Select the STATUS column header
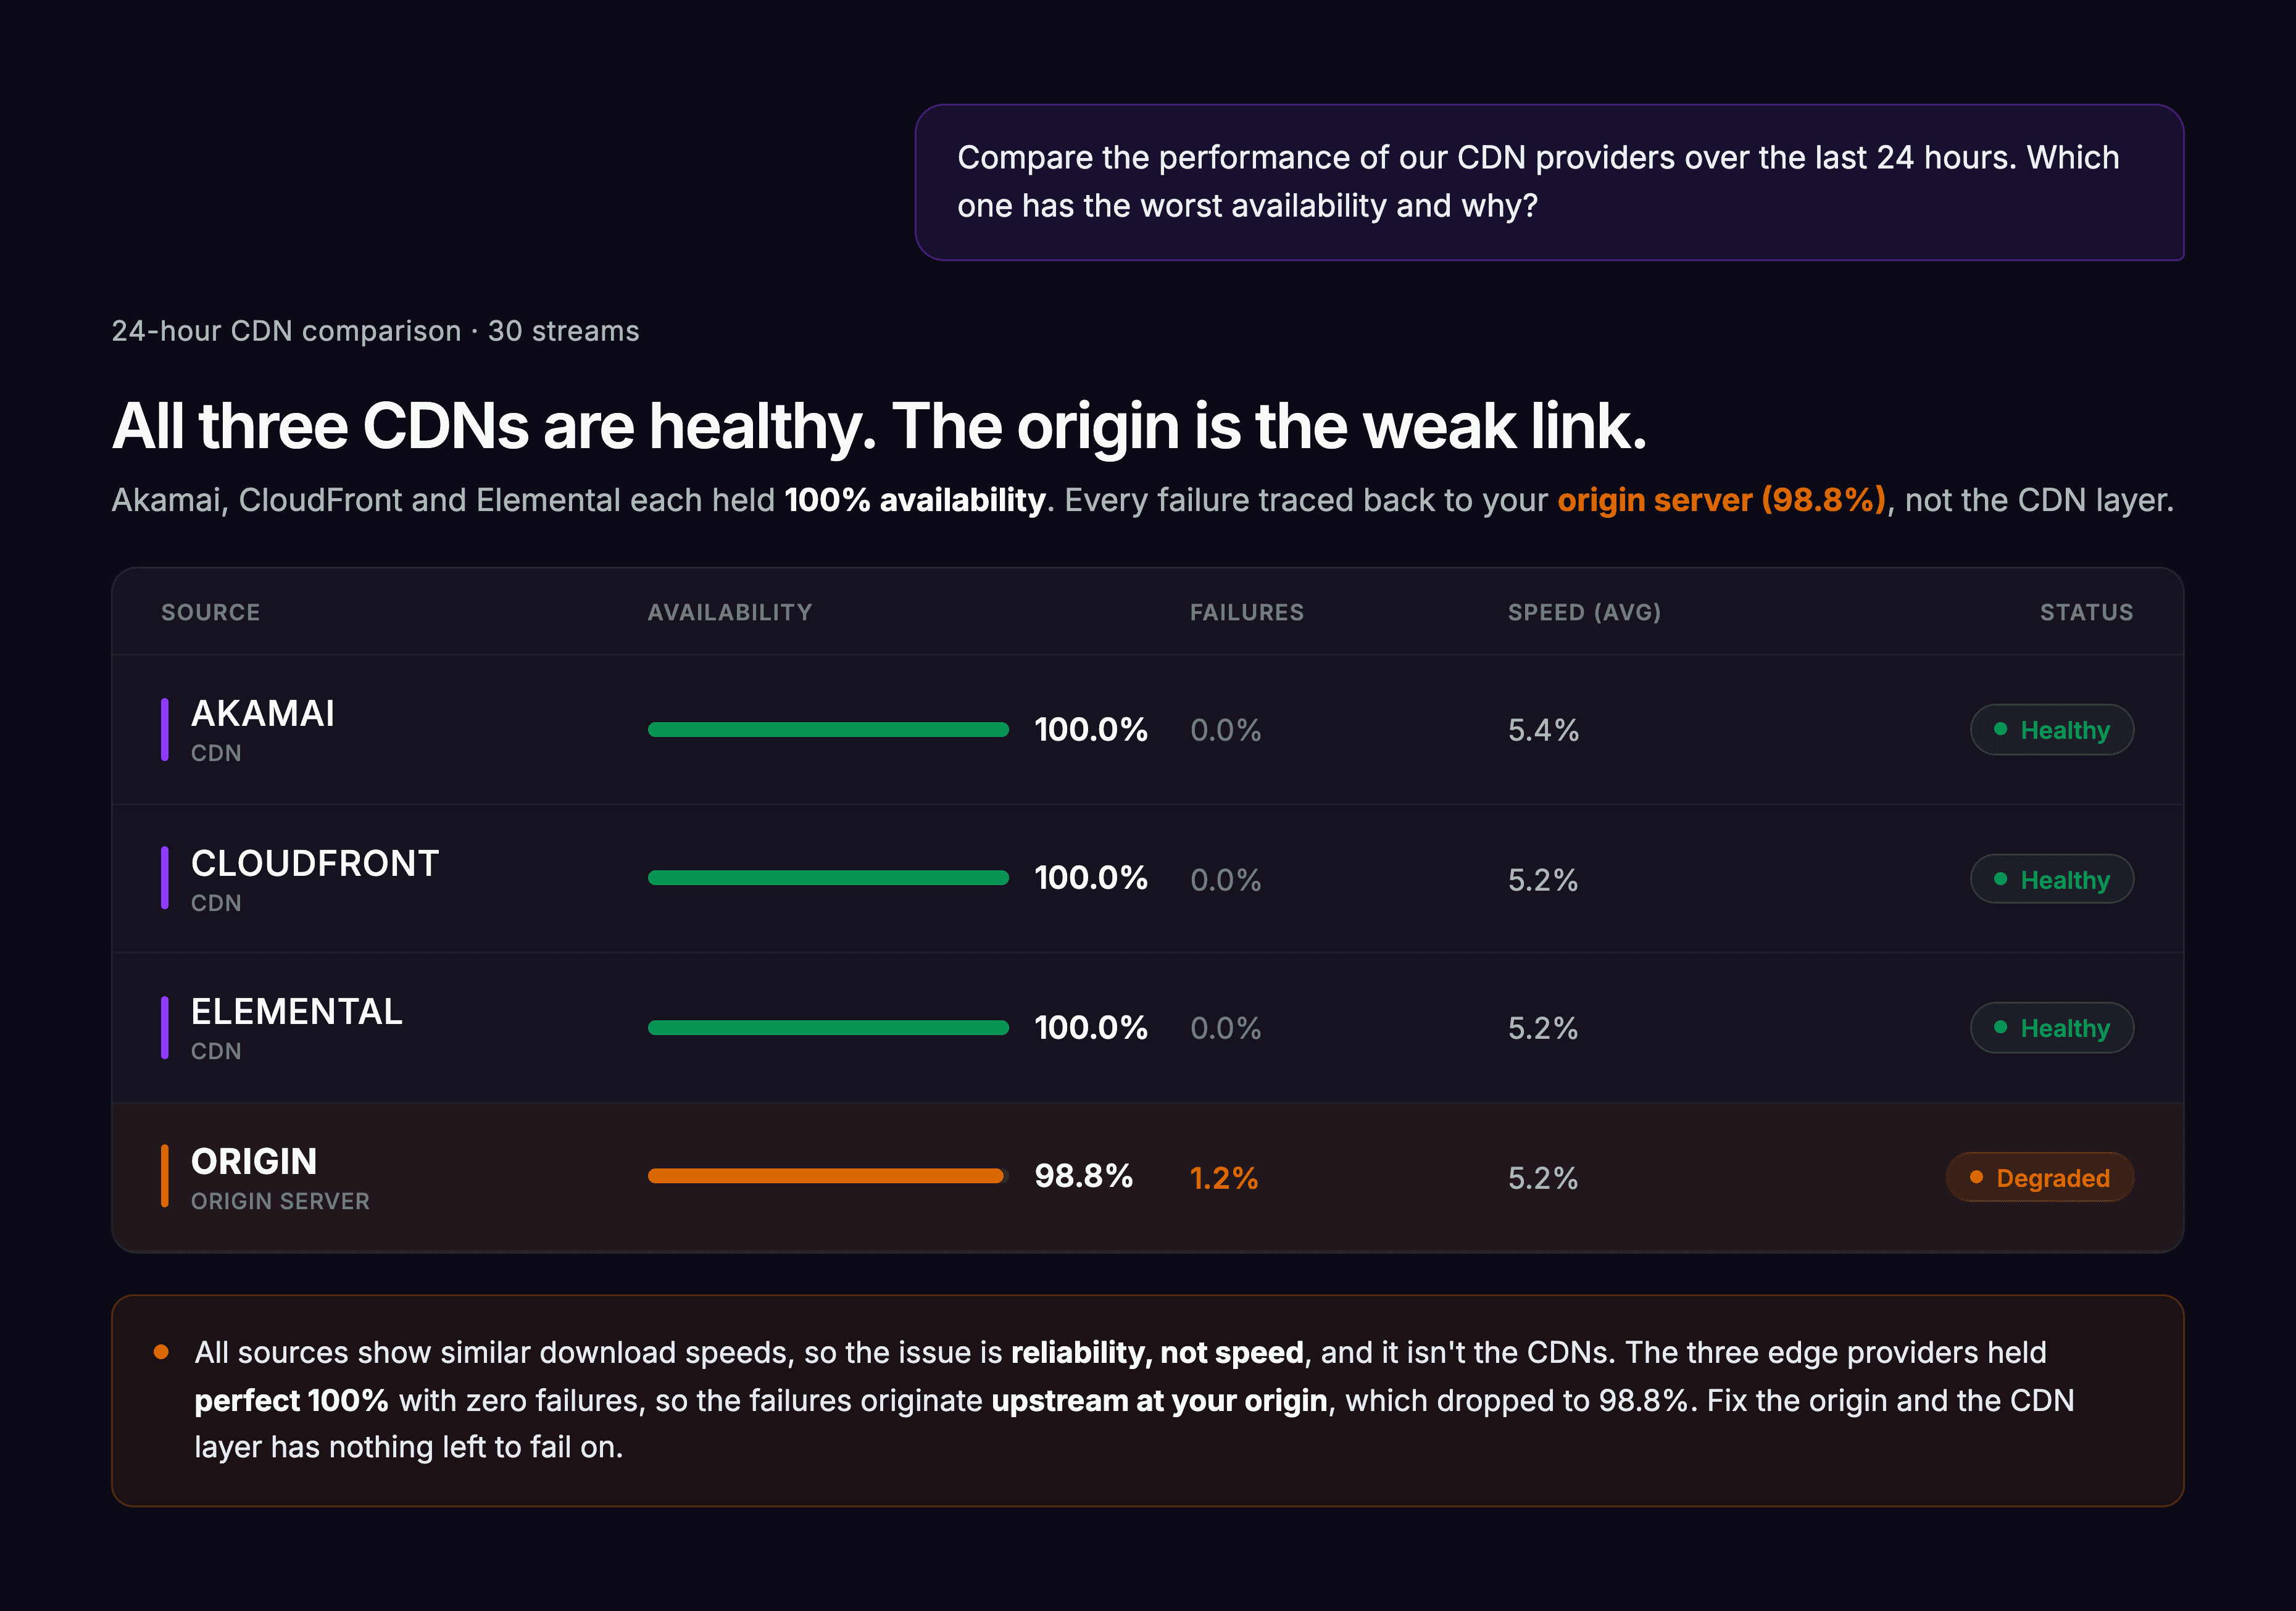This screenshot has height=1611, width=2296. tap(2087, 612)
